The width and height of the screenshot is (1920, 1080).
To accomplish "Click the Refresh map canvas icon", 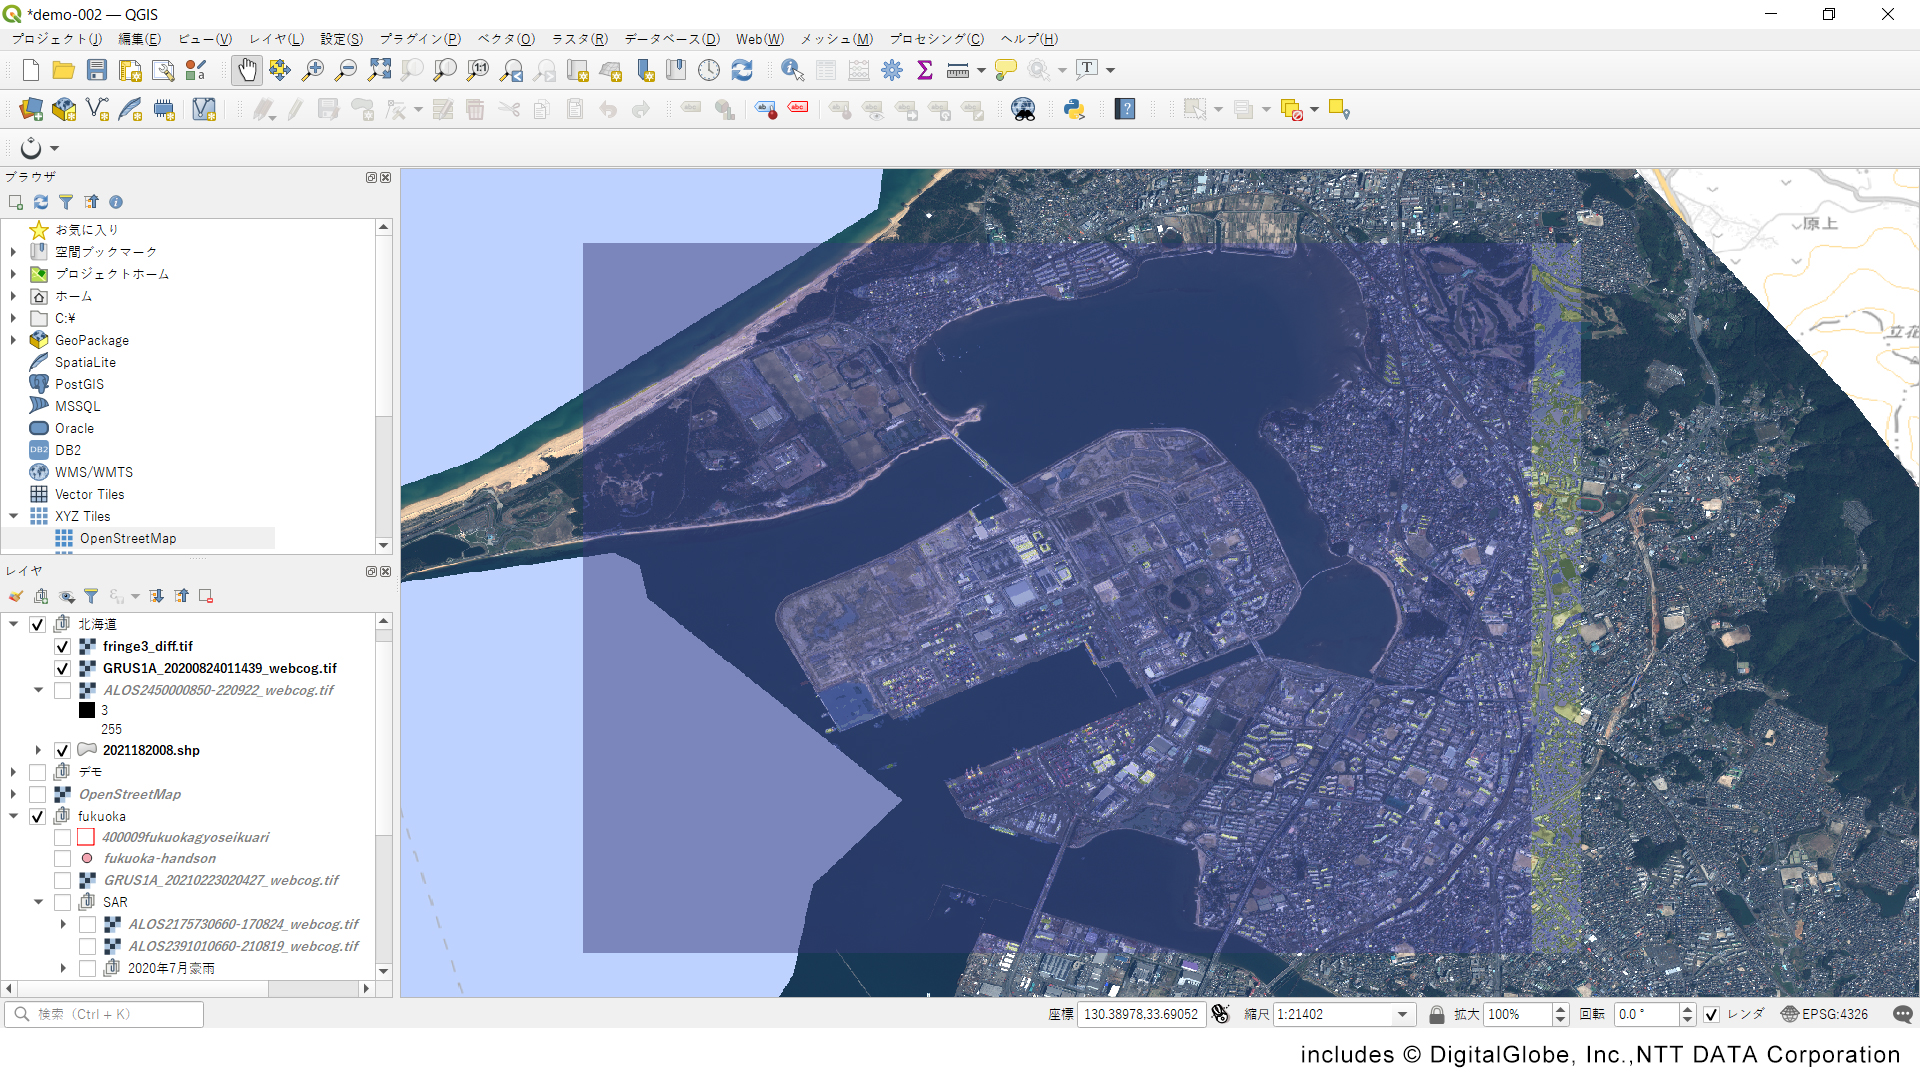I will point(742,70).
